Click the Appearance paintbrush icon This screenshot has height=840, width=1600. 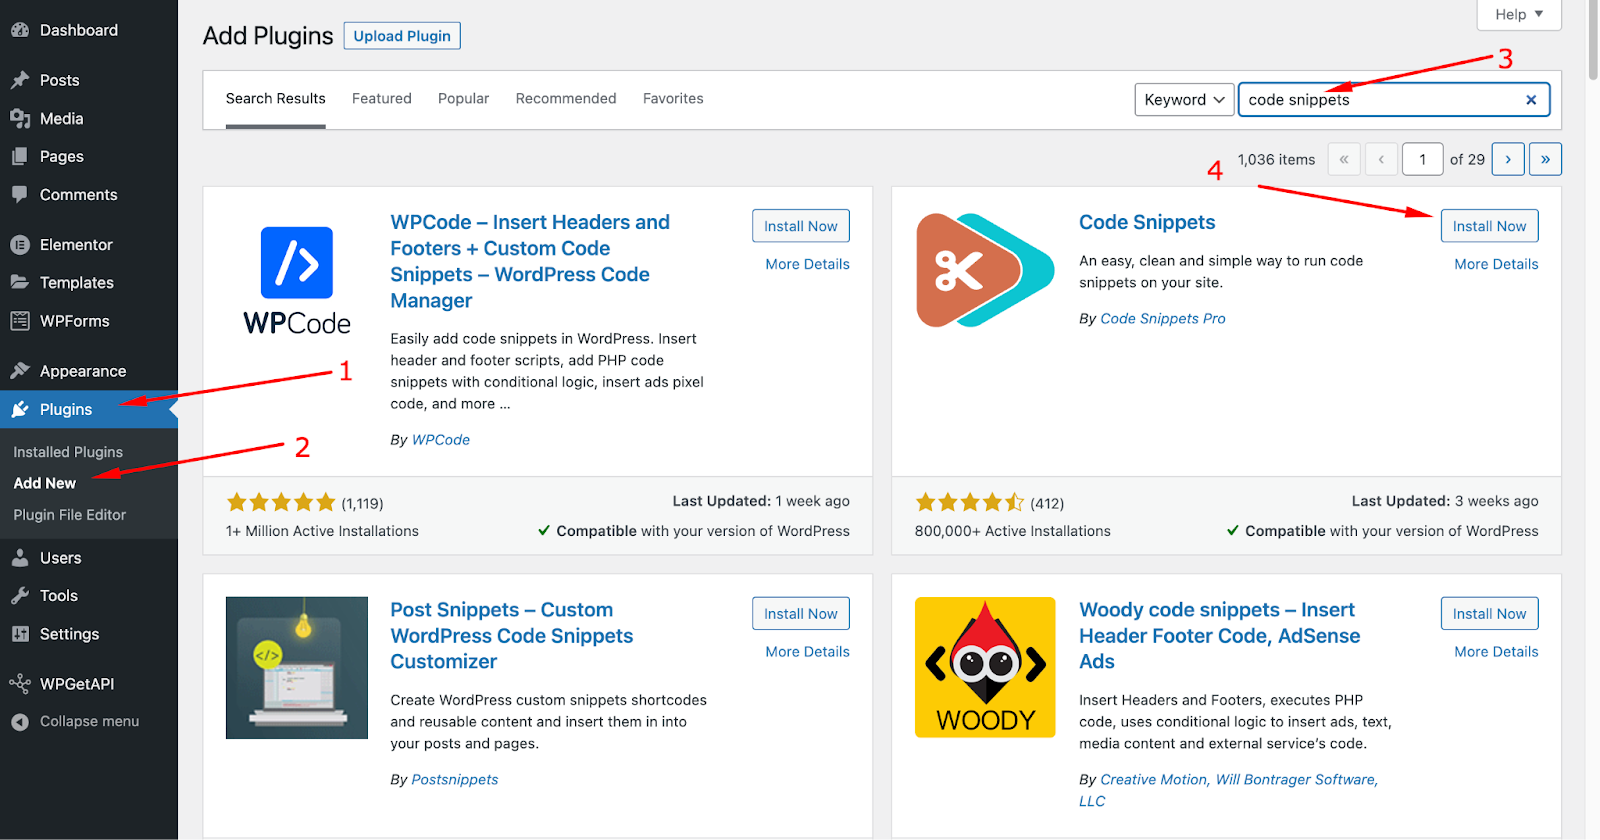point(20,371)
